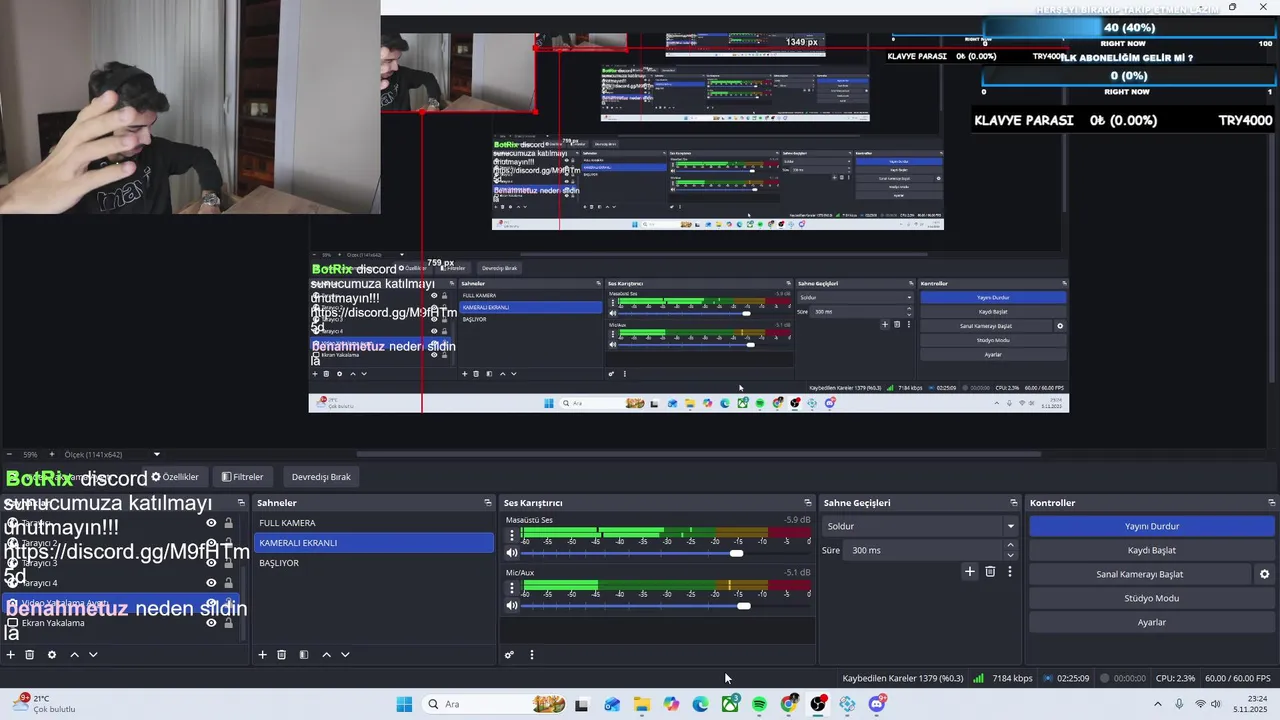Click Yayını Durdur to stop streaming
The height and width of the screenshot is (720, 1280).
tap(1152, 526)
